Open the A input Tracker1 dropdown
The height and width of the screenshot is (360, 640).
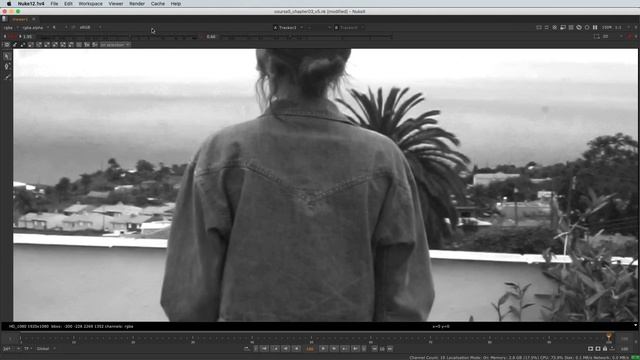coord(288,28)
